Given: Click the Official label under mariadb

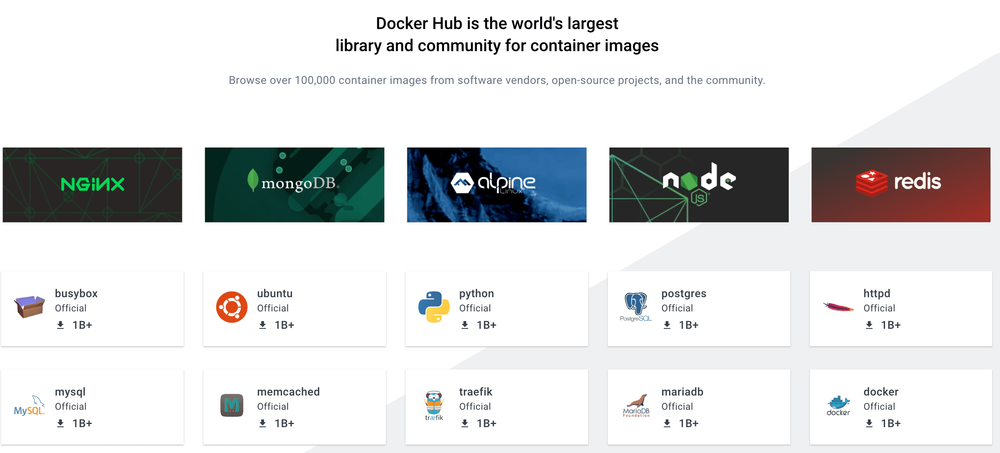Looking at the screenshot, I should tap(677, 406).
